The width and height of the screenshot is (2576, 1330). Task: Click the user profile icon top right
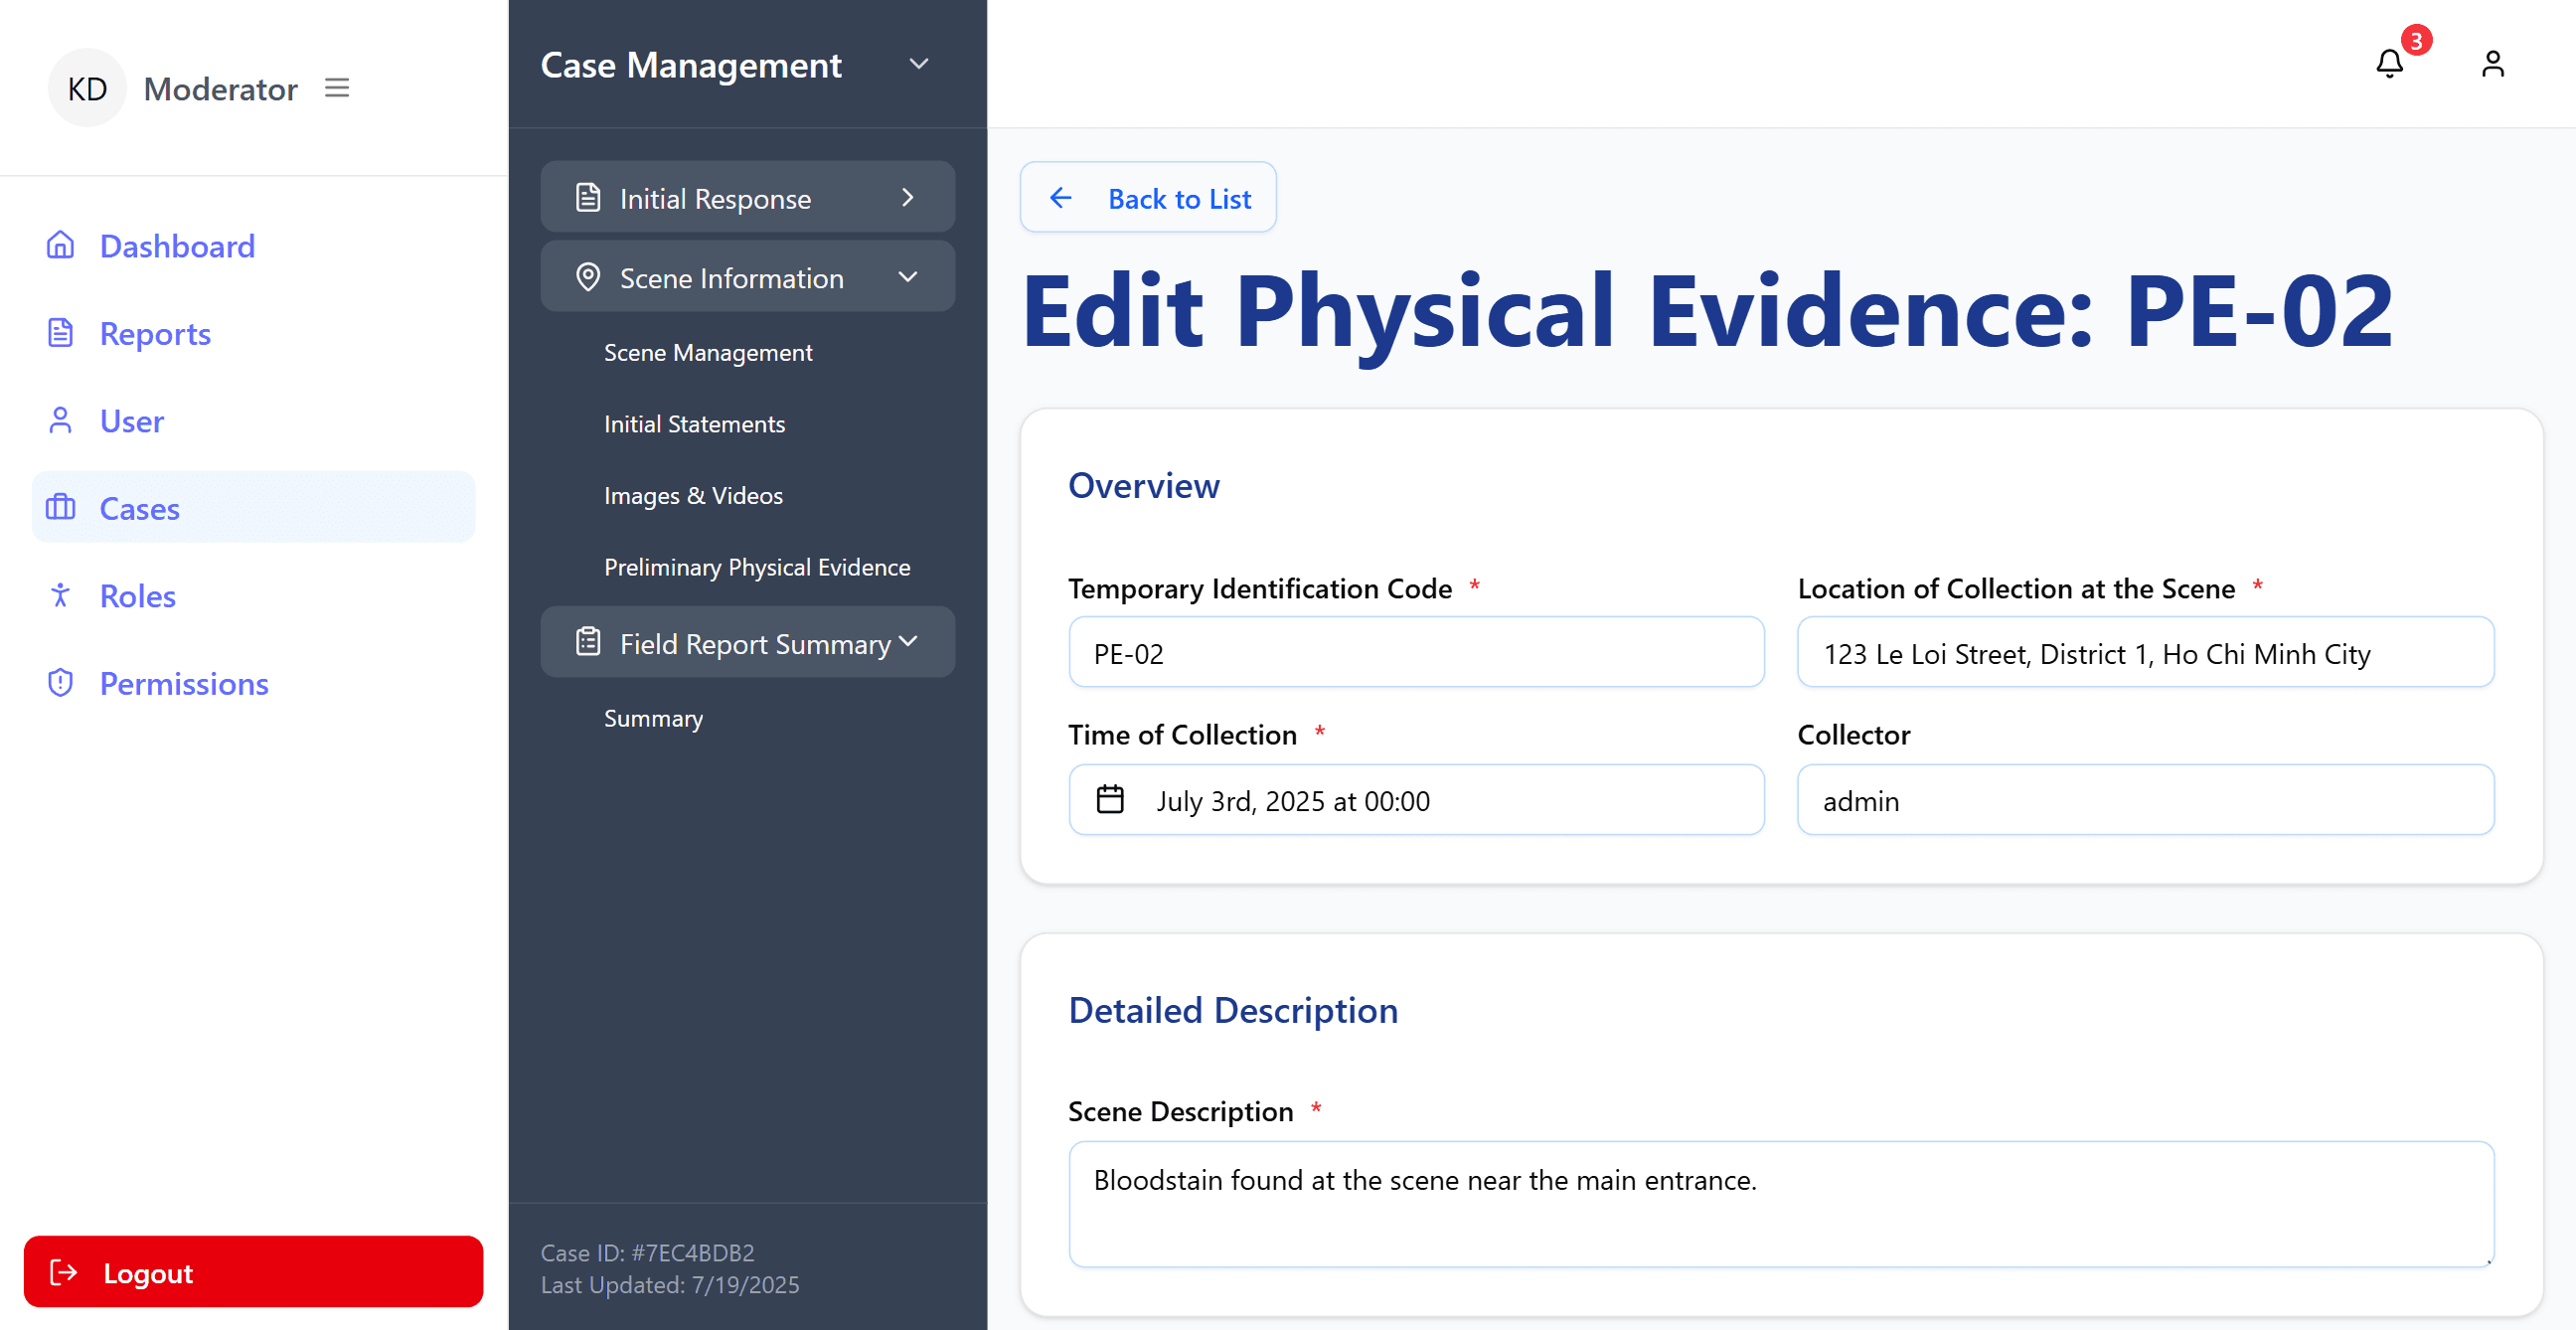[x=2492, y=63]
